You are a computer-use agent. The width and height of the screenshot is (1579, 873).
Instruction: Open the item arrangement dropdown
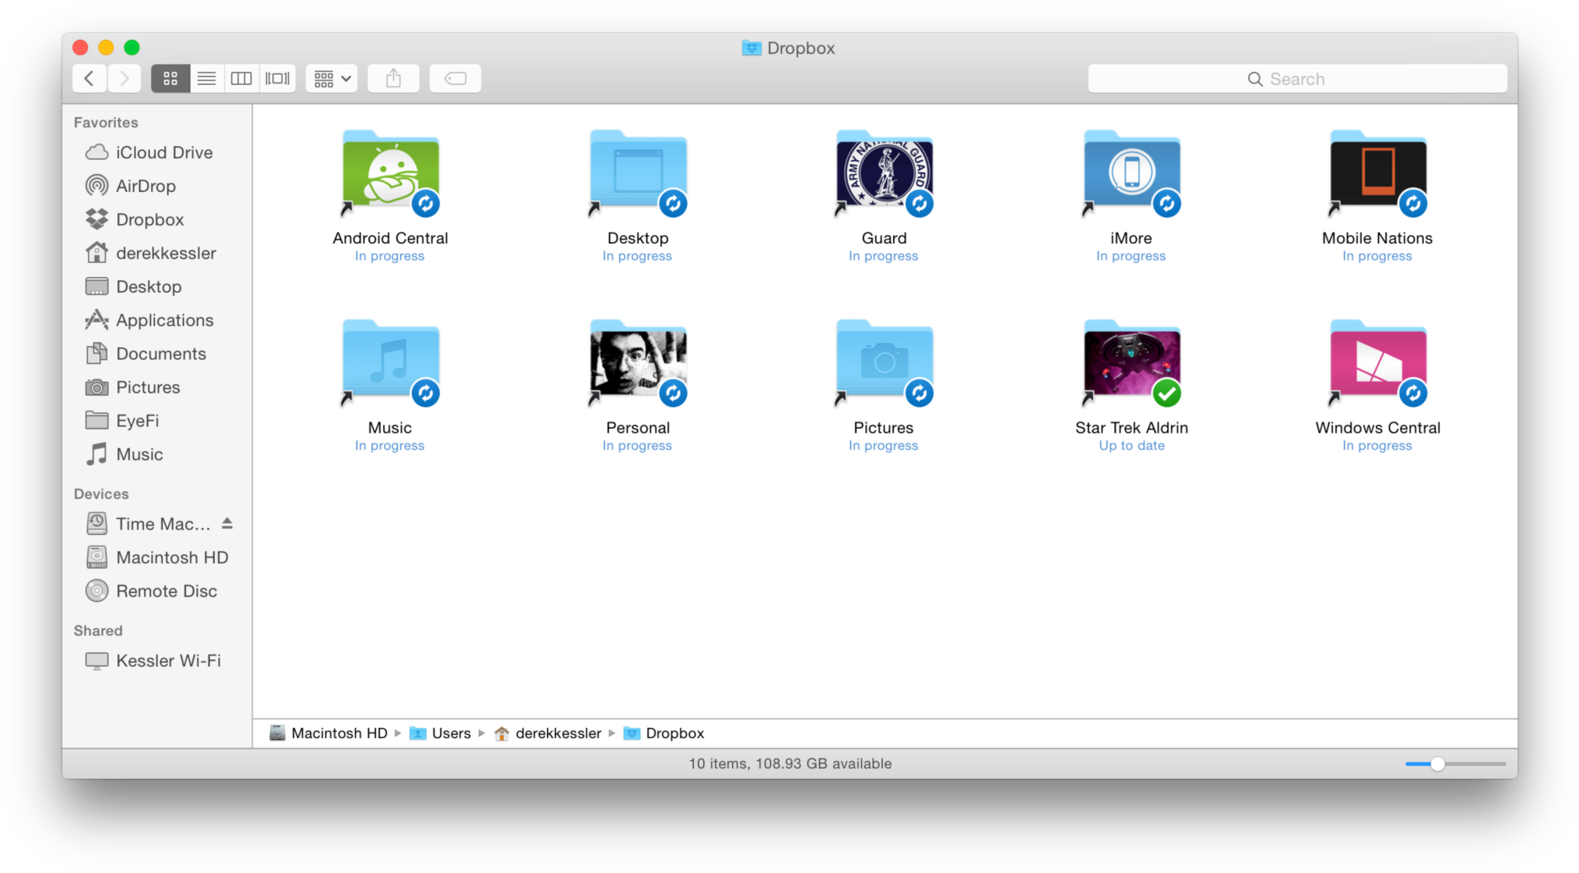[332, 78]
